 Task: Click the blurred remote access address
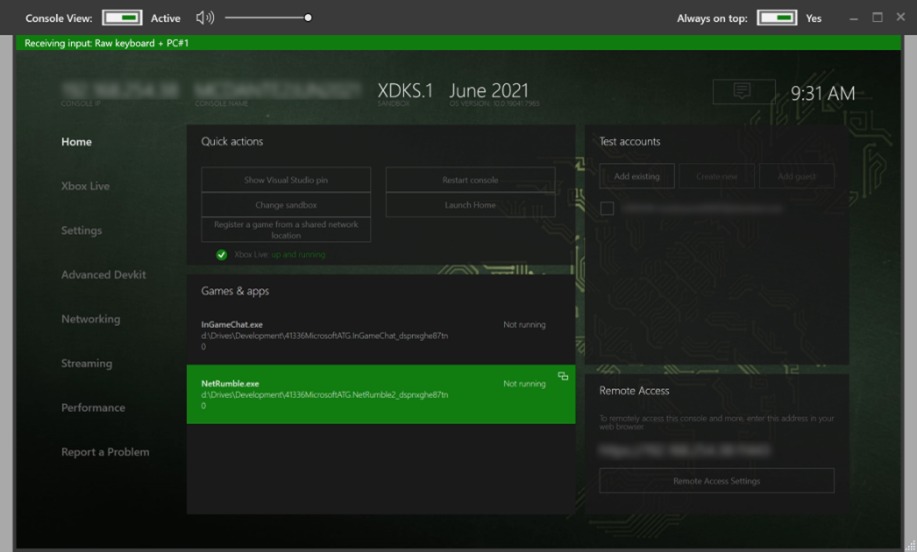684,450
